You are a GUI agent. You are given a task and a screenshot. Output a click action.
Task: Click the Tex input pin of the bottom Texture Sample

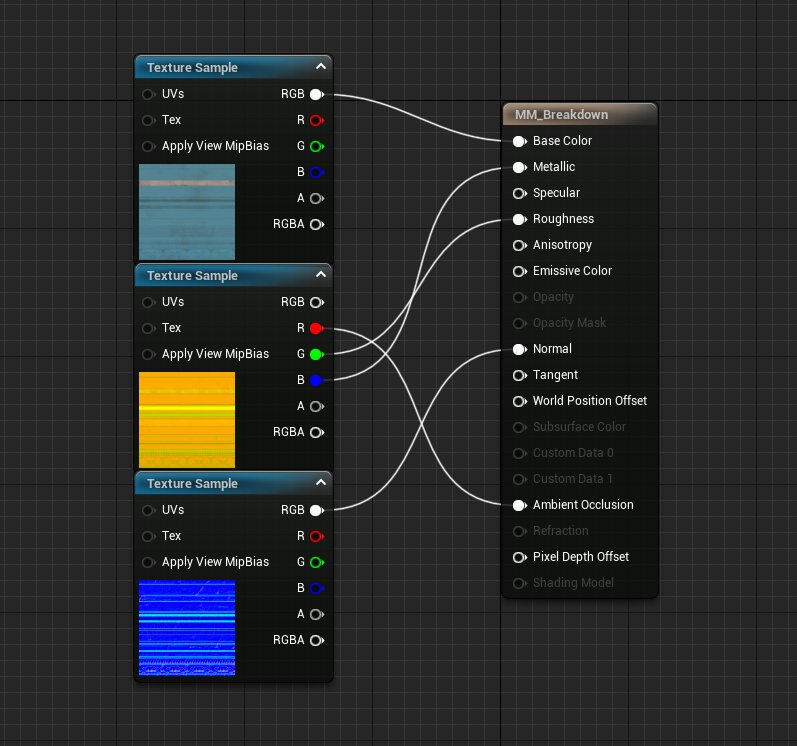click(x=148, y=536)
